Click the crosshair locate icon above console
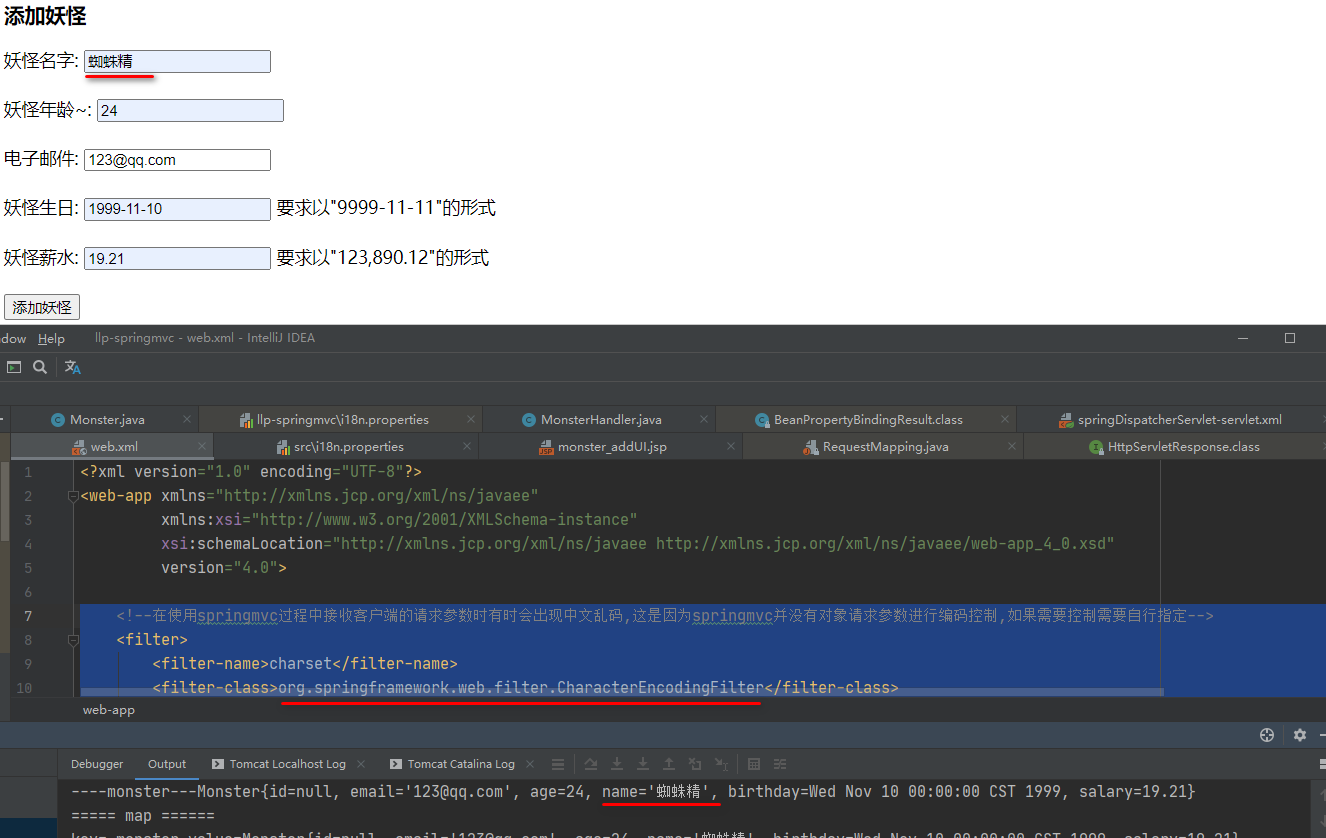The width and height of the screenshot is (1326, 838). [x=1267, y=735]
